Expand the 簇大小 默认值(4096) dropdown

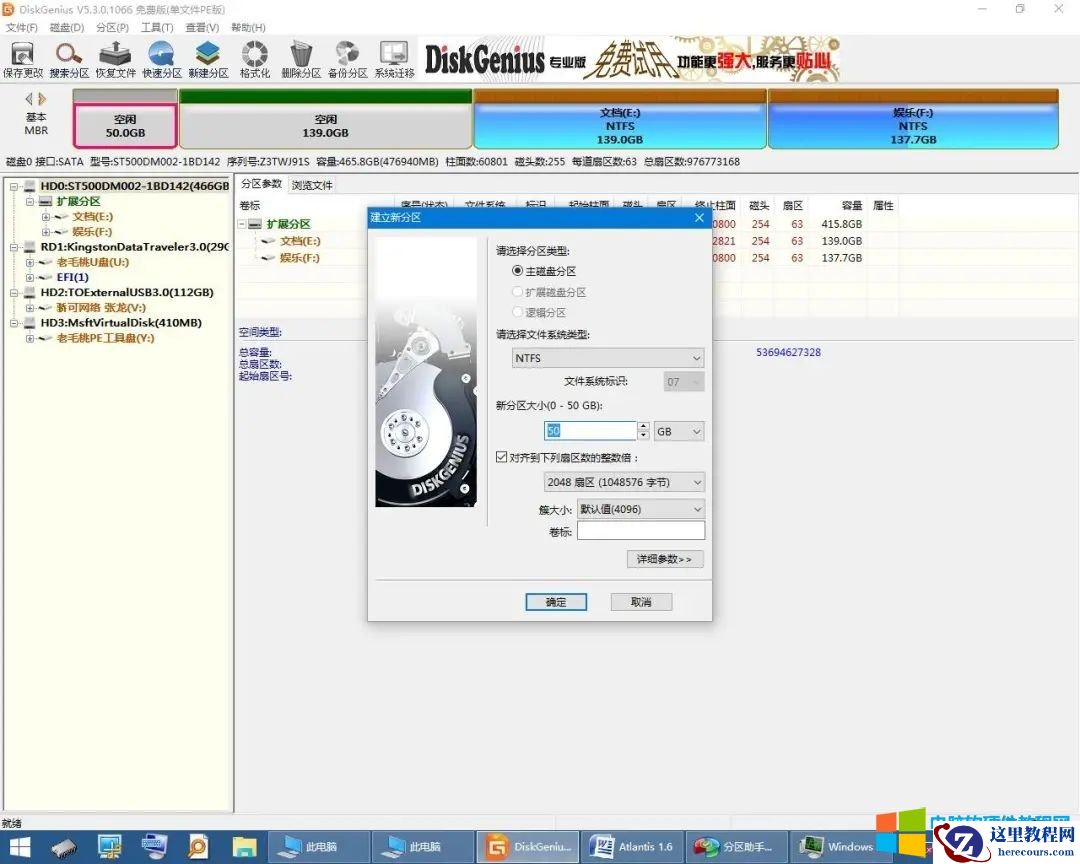(640, 509)
